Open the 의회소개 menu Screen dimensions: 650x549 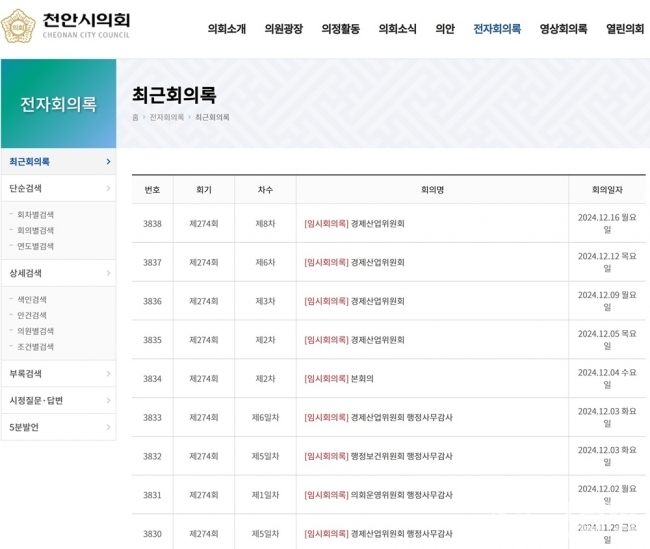pyautogui.click(x=226, y=29)
